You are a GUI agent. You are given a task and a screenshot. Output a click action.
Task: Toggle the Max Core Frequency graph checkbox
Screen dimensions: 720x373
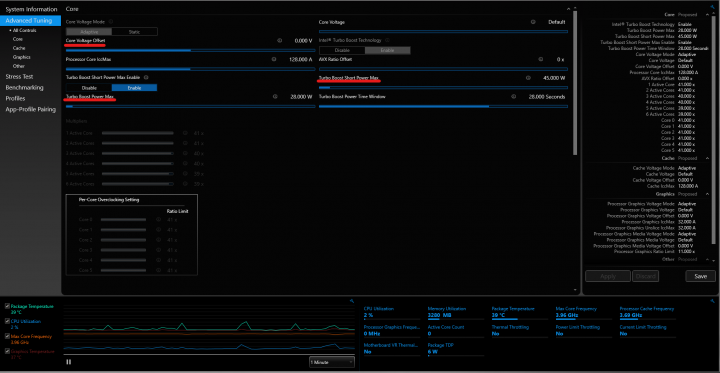7,336
